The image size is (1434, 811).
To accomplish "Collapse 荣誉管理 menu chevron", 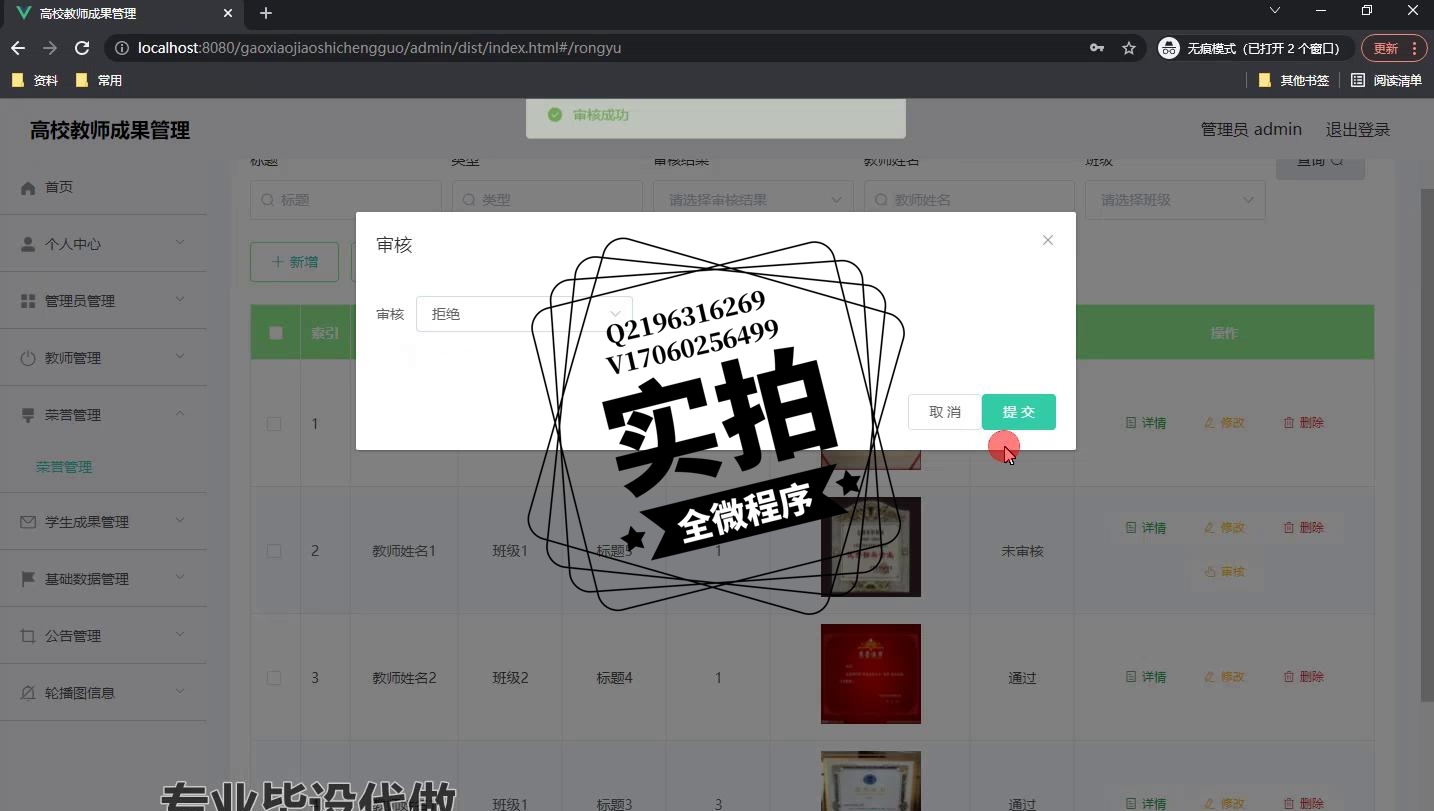I will click(x=180, y=414).
